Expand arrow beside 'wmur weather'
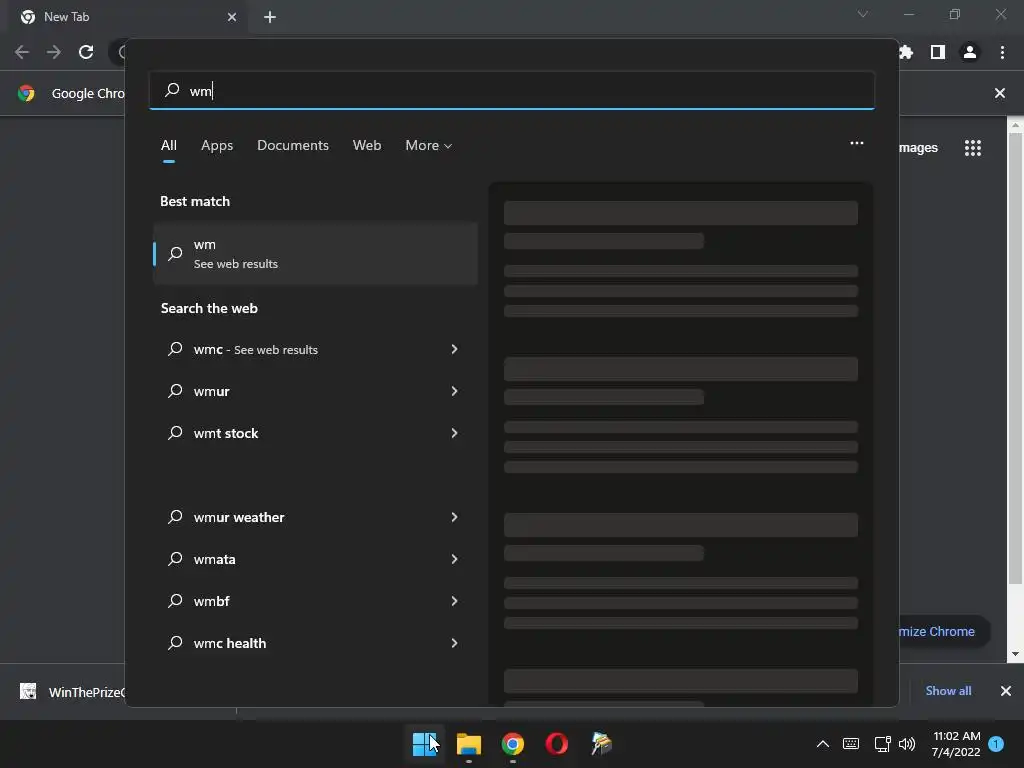The height and width of the screenshot is (768, 1024). [x=455, y=517]
